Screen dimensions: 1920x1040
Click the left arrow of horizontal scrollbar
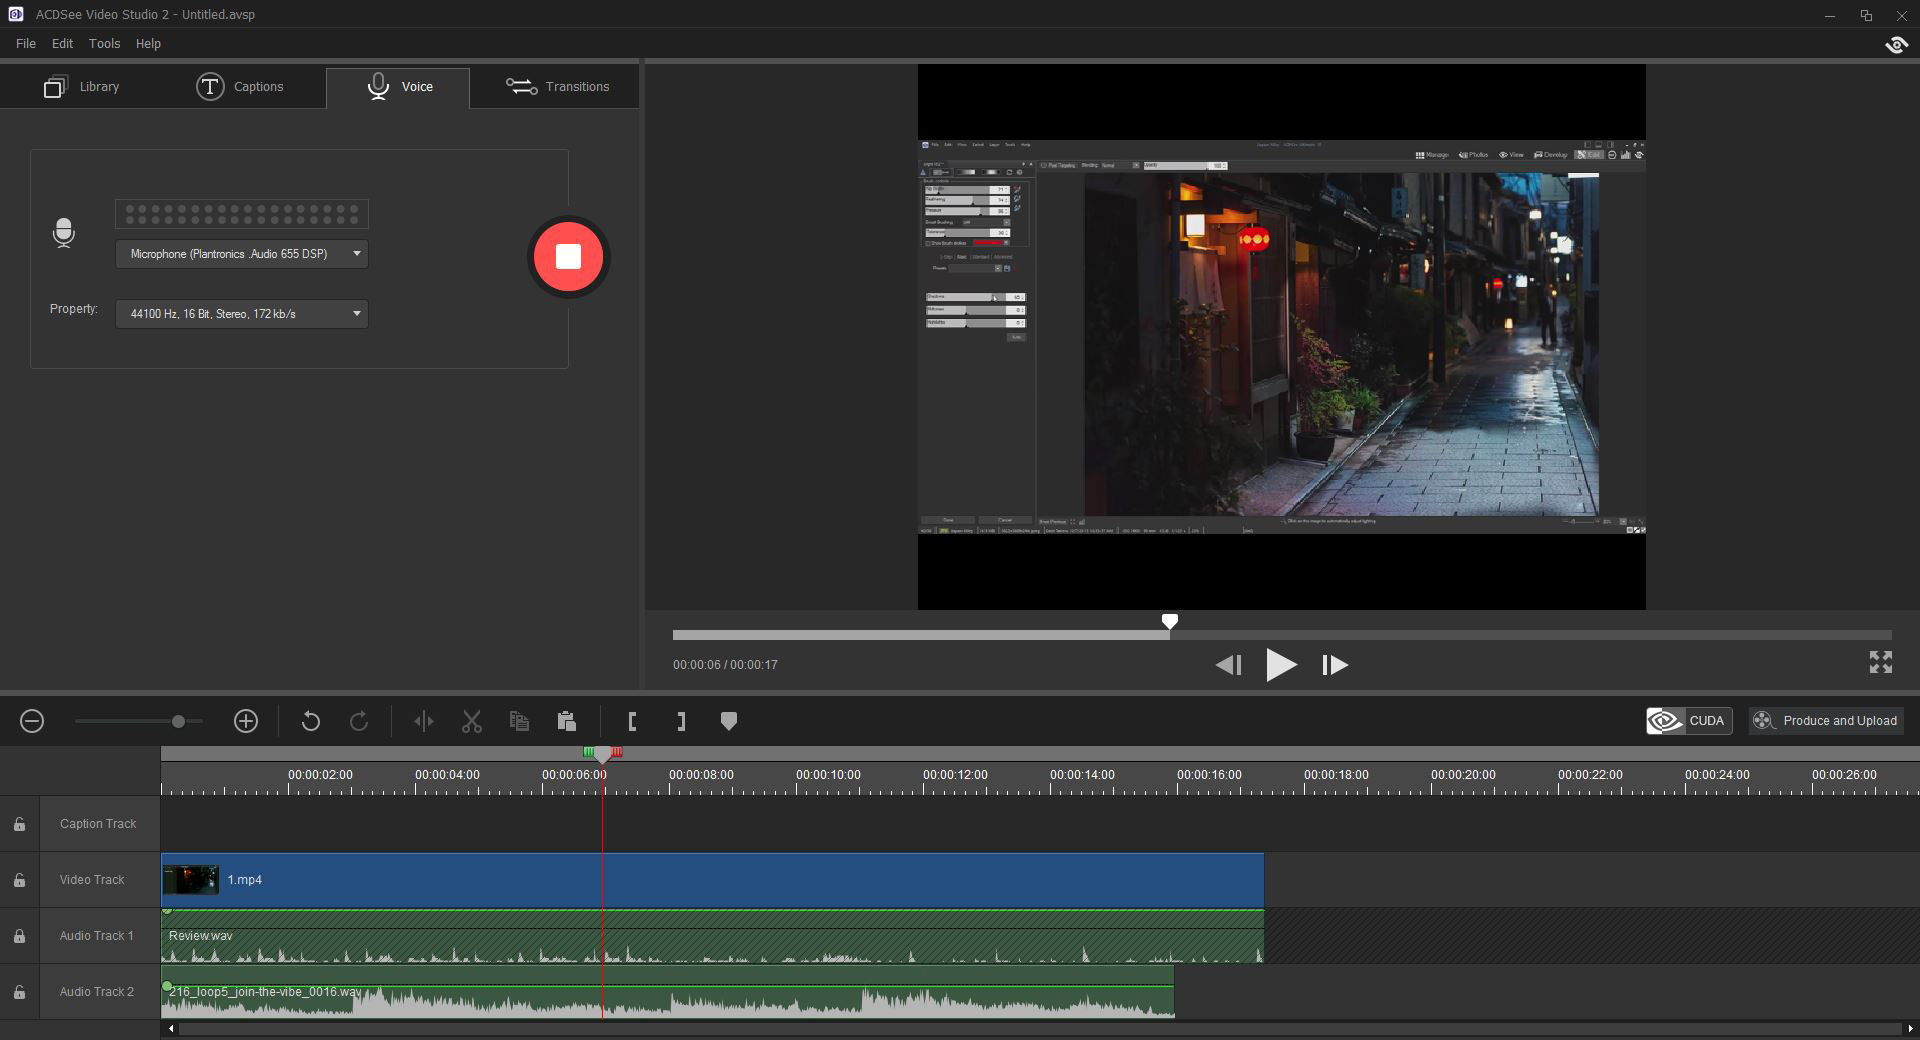[171, 1028]
